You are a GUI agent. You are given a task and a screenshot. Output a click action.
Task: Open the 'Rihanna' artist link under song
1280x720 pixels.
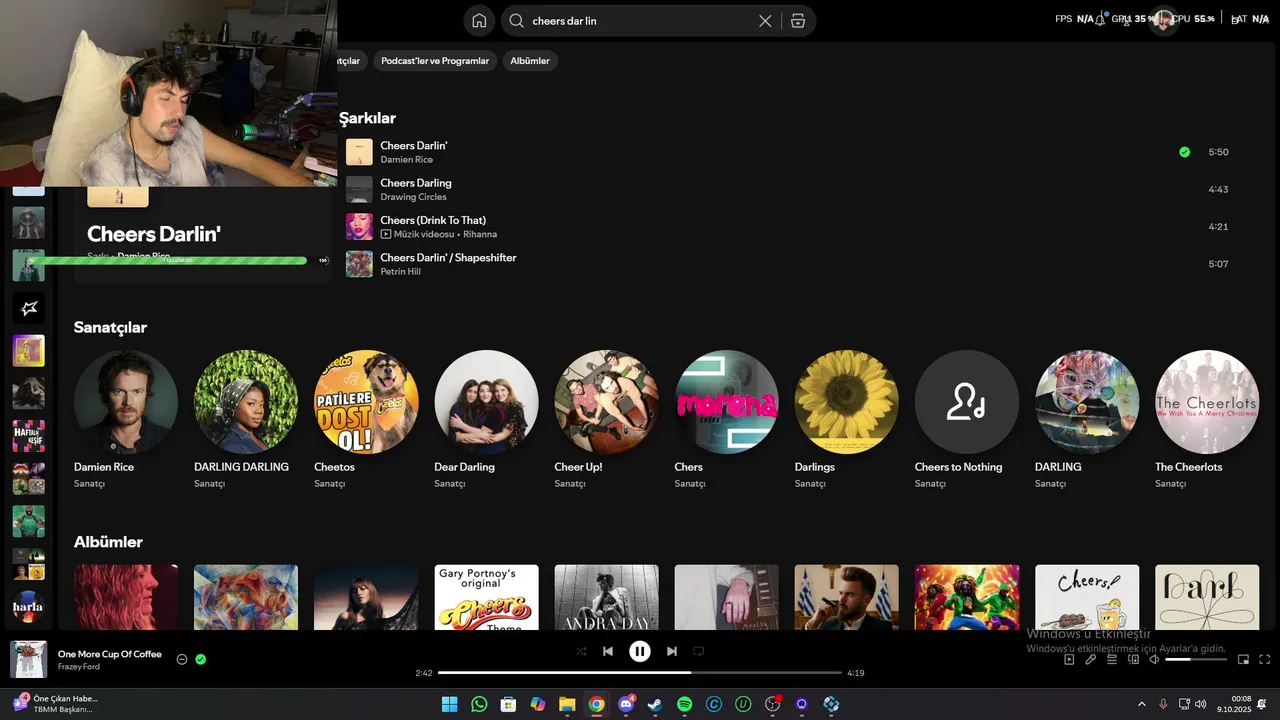point(480,235)
